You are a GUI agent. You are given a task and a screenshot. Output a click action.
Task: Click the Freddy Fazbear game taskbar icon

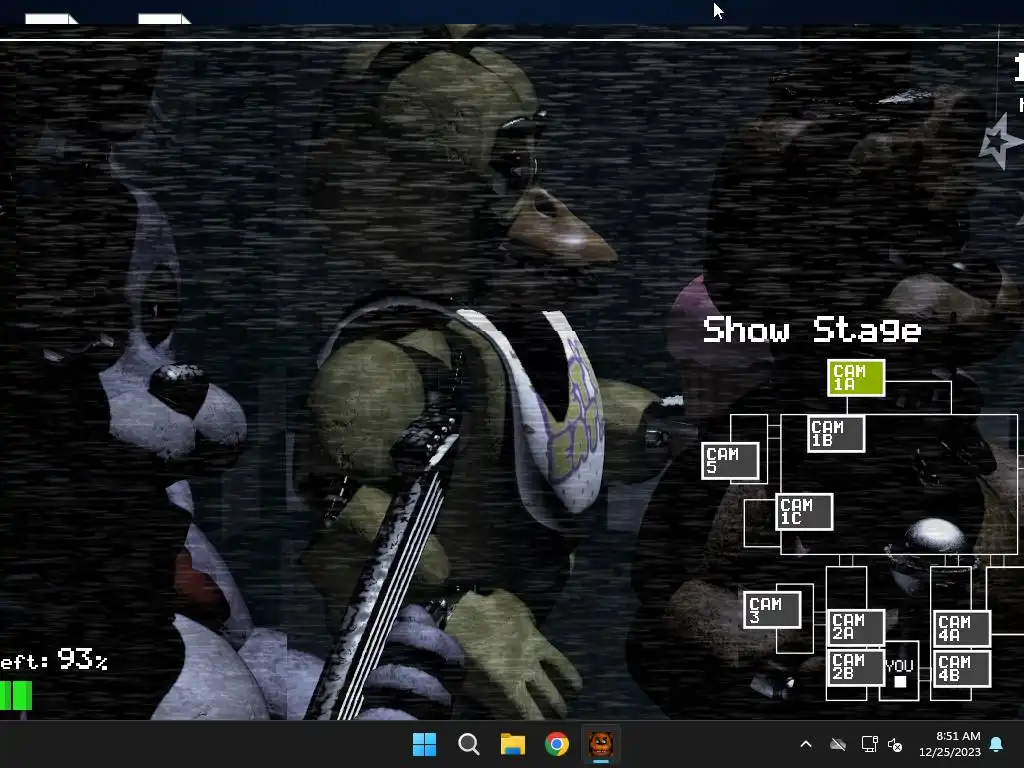[x=601, y=744]
